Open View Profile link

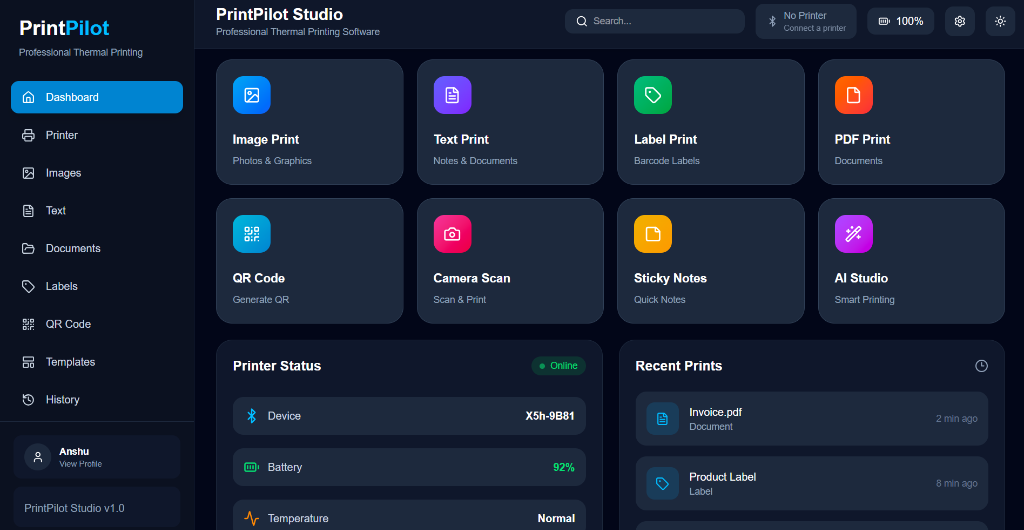(80, 464)
